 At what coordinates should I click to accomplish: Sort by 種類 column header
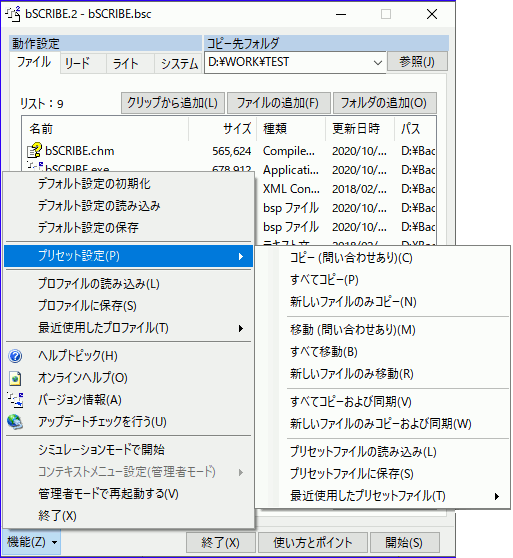click(x=291, y=128)
